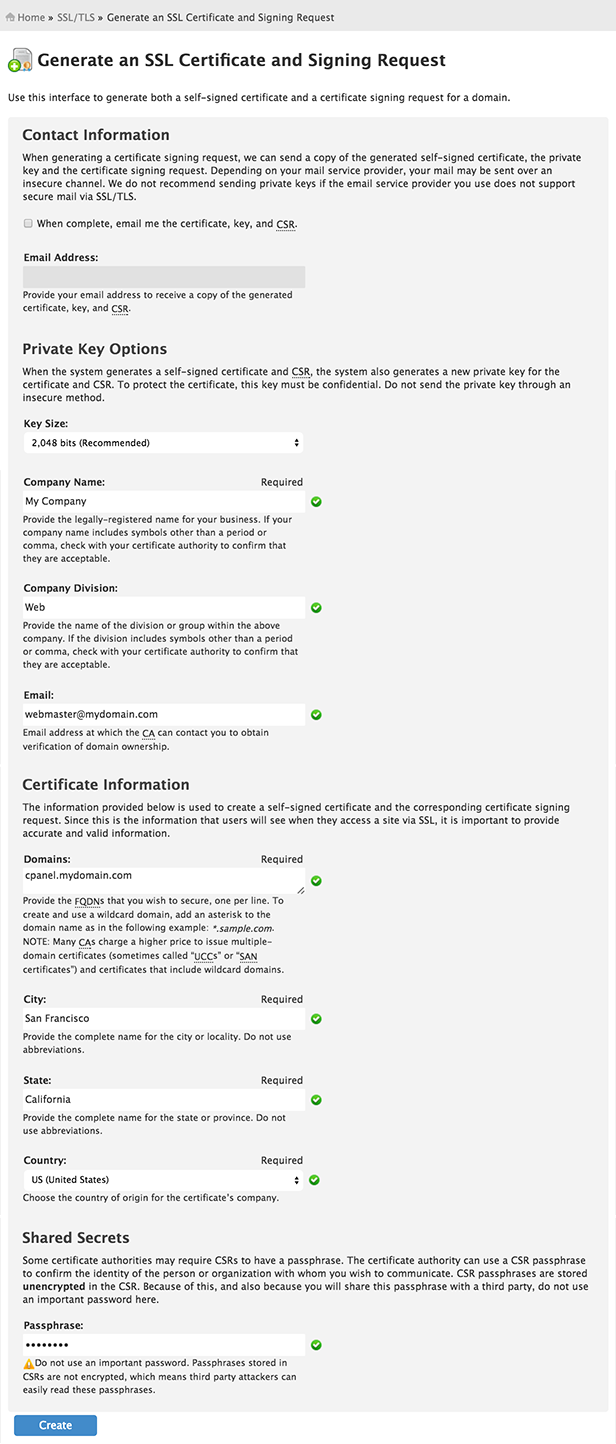Image resolution: width=616 pixels, height=1444 pixels.
Task: Click the green check beside the Domains box
Action: [316, 880]
